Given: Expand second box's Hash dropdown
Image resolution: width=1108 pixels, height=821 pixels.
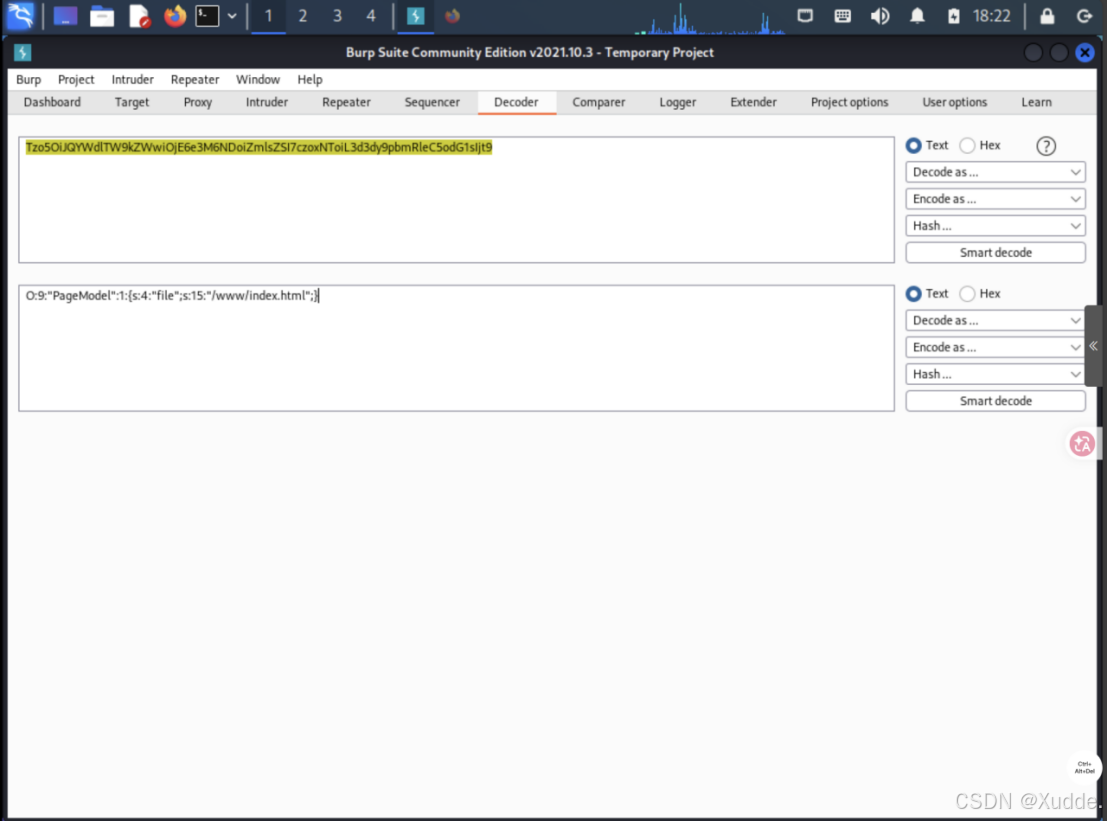Looking at the screenshot, I should (996, 374).
